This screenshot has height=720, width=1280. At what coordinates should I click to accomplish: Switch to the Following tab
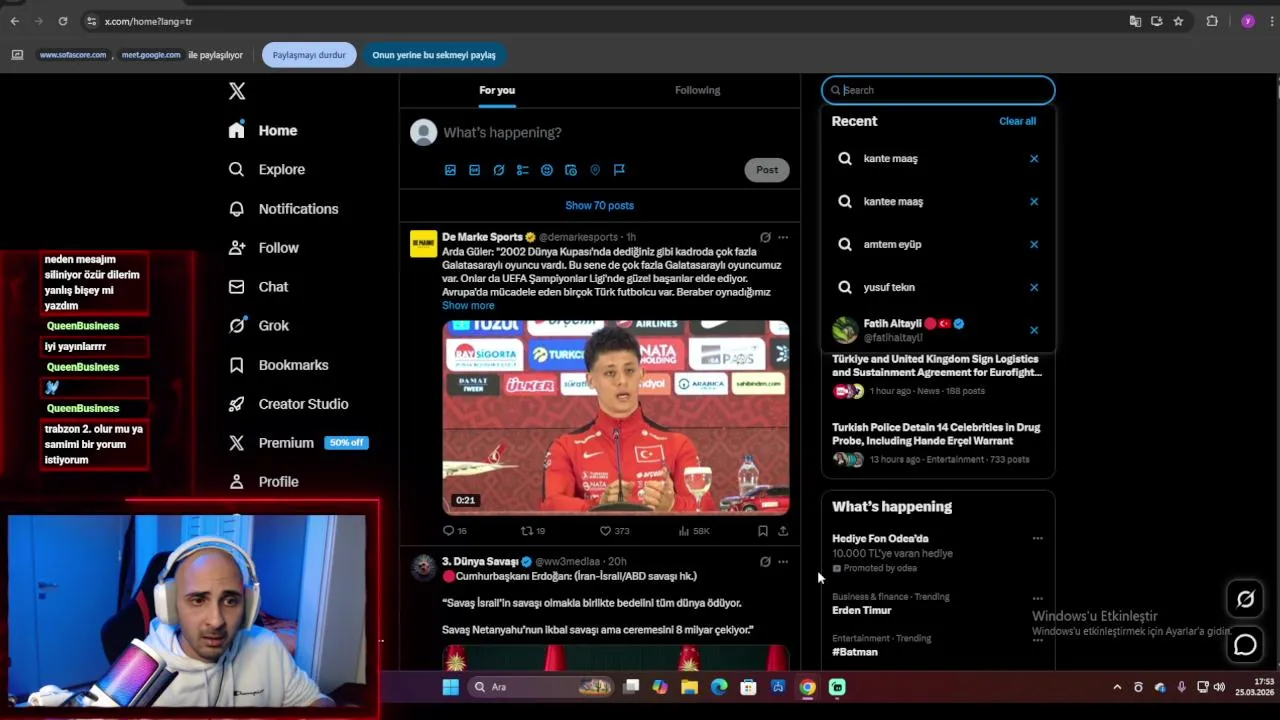(697, 90)
